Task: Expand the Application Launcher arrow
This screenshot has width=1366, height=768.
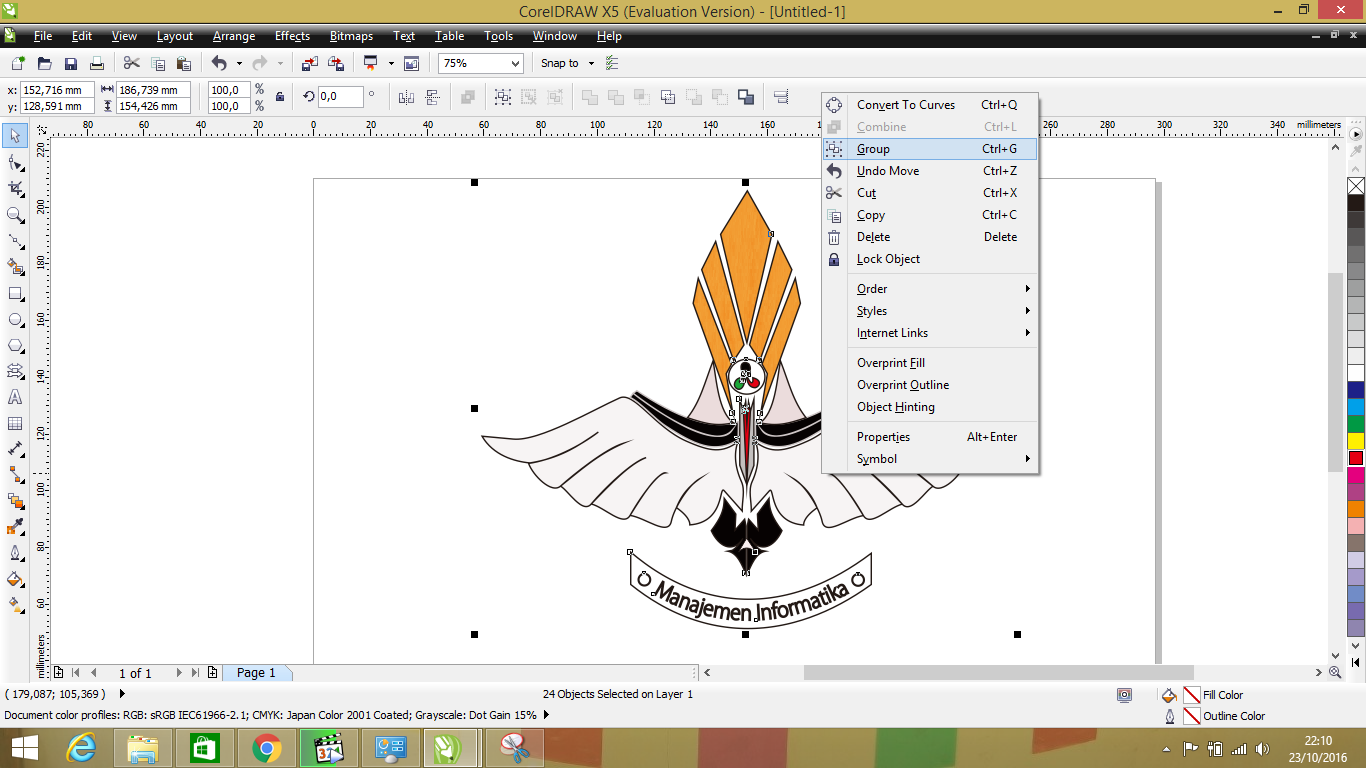Action: 391,63
